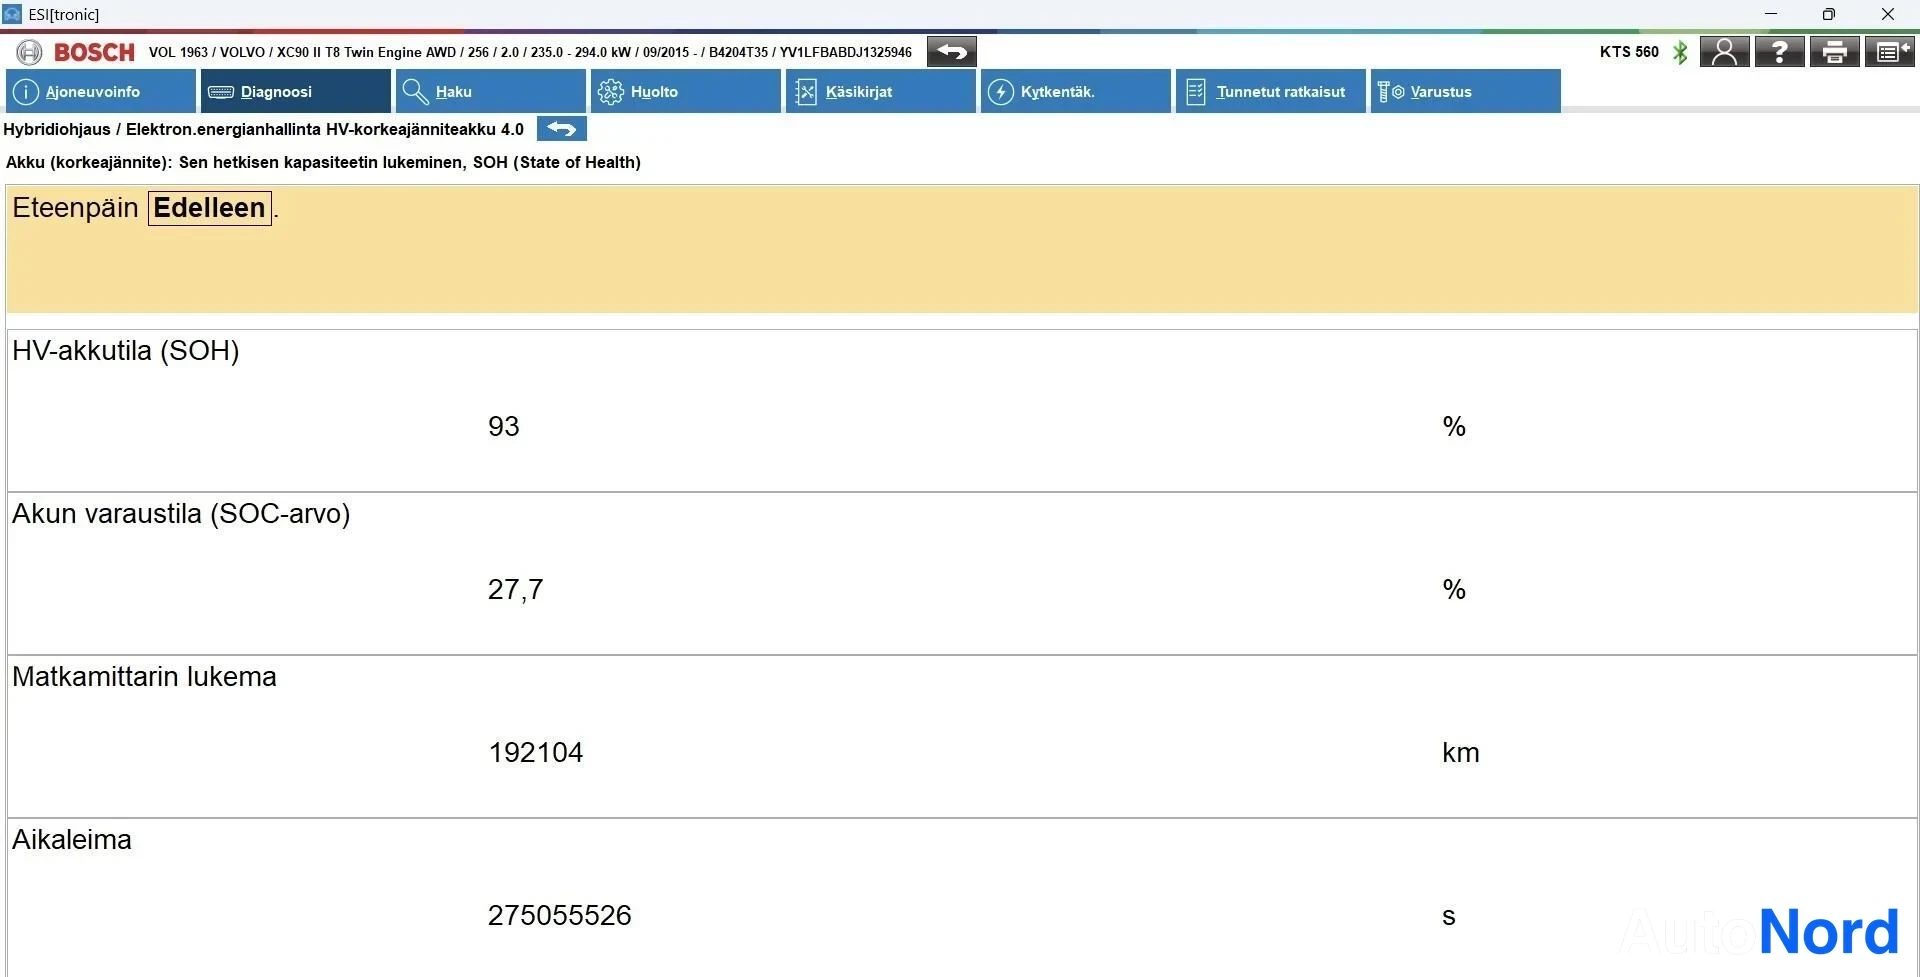Screen dimensions: 1920x977
Task: Select the timestamp value 275055526
Action: pyautogui.click(x=559, y=916)
